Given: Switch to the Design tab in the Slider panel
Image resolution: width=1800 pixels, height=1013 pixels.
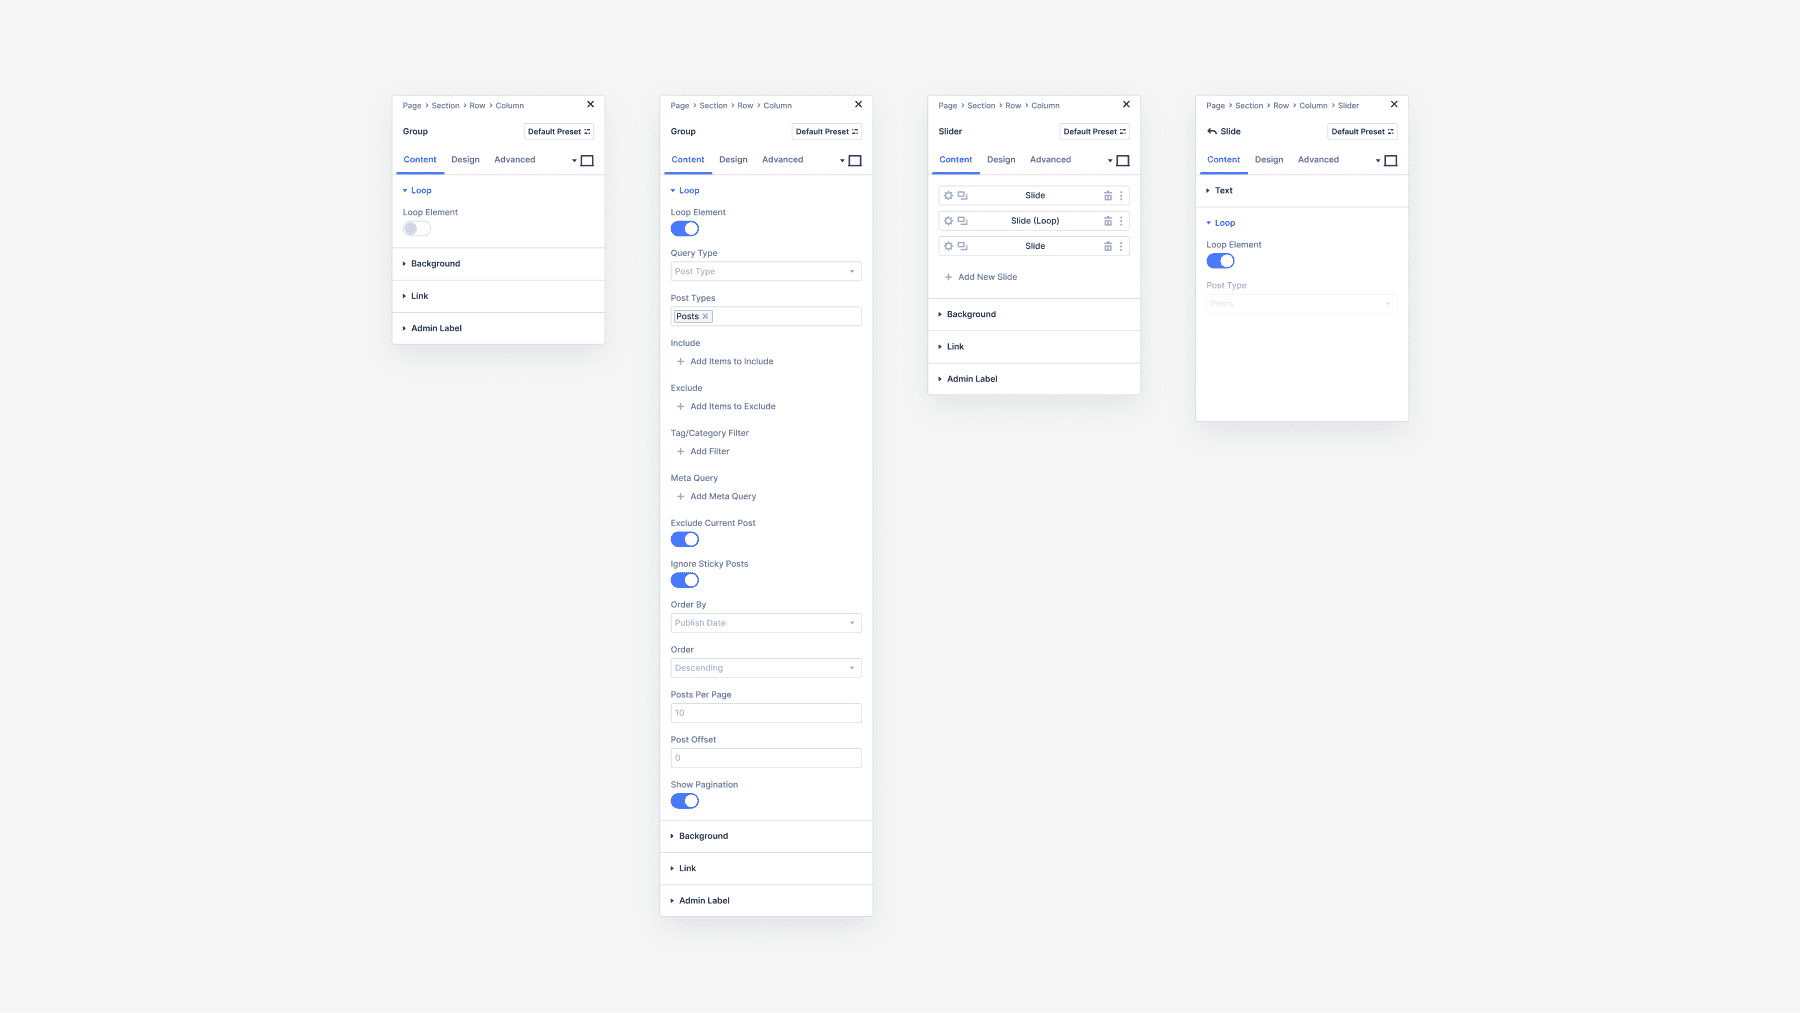Looking at the screenshot, I should [1001, 160].
